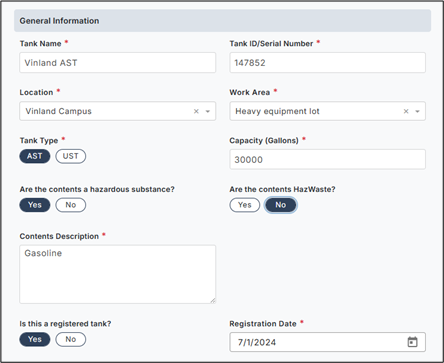Select AST tank type
Image resolution: width=444 pixels, height=363 pixels.
[35, 156]
